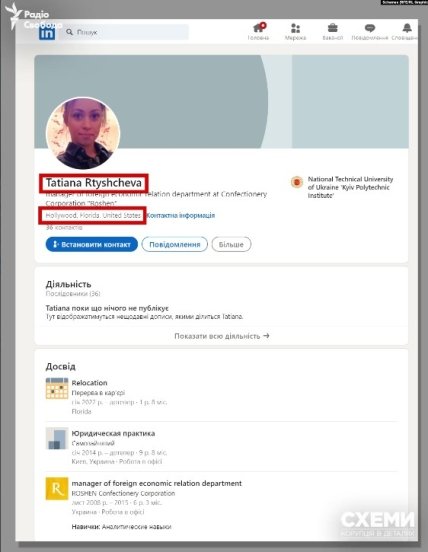Open the Більше more options dropdown
Image resolution: width=428 pixels, height=552 pixels.
[x=231, y=244]
